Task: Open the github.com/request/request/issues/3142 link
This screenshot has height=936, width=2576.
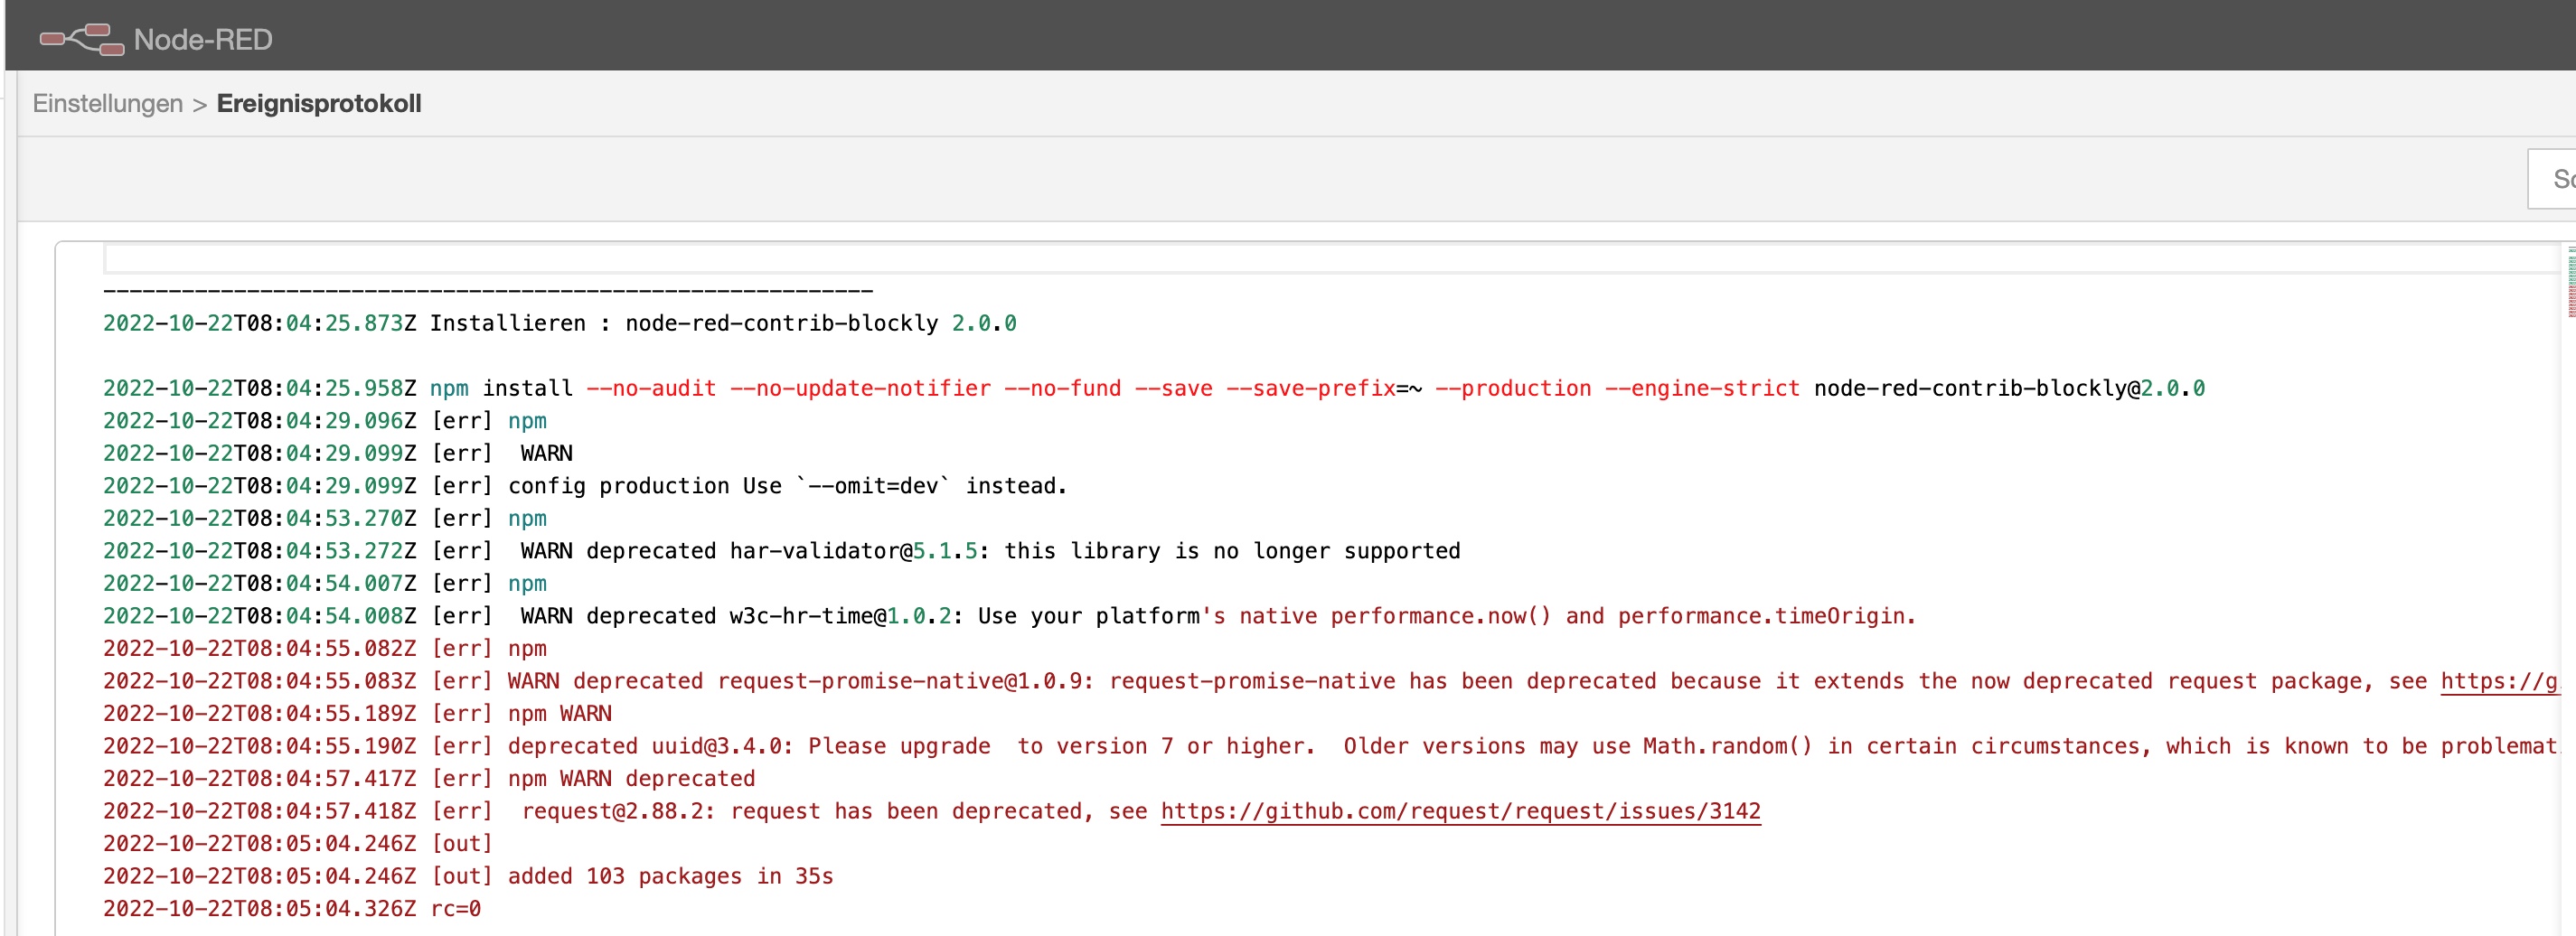Action: [x=1461, y=811]
